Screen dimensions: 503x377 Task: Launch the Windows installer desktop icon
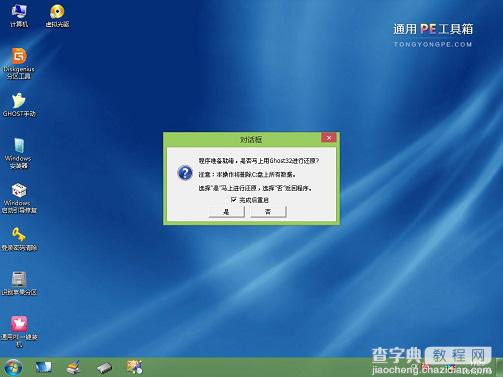19,153
